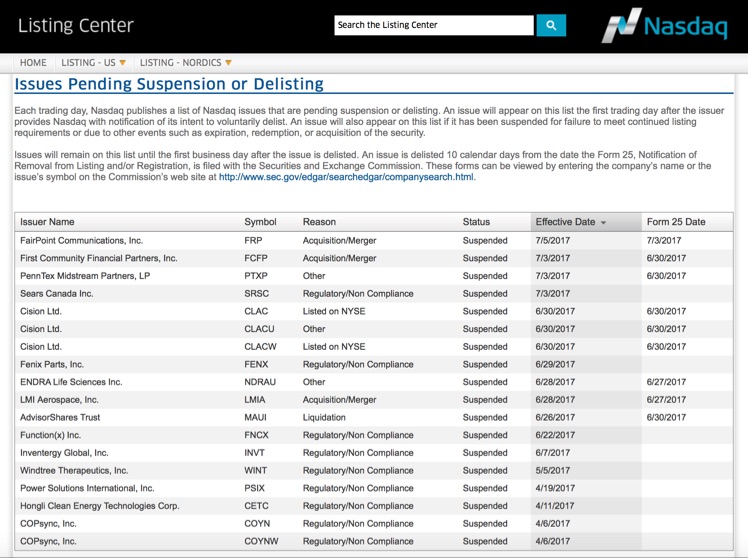
Task: Click the Liquidation reason cell
Action: click(324, 417)
